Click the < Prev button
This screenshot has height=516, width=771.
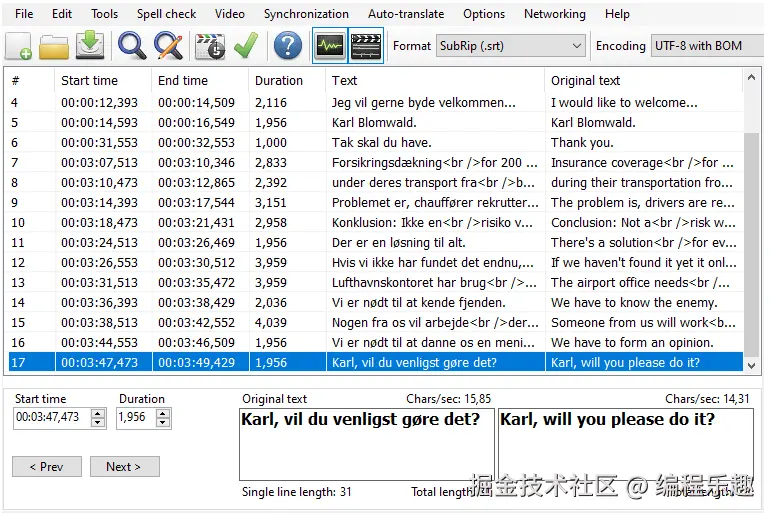point(47,466)
